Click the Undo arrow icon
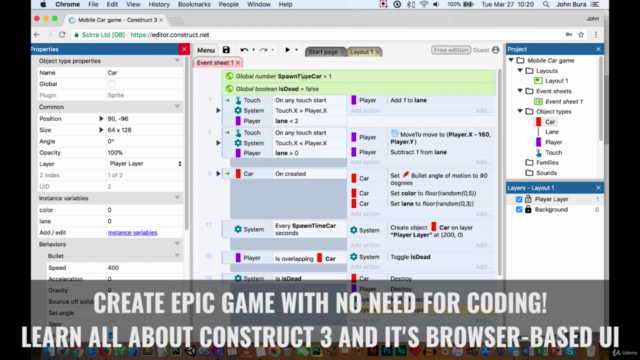This screenshot has height=360, width=640. (x=244, y=50)
